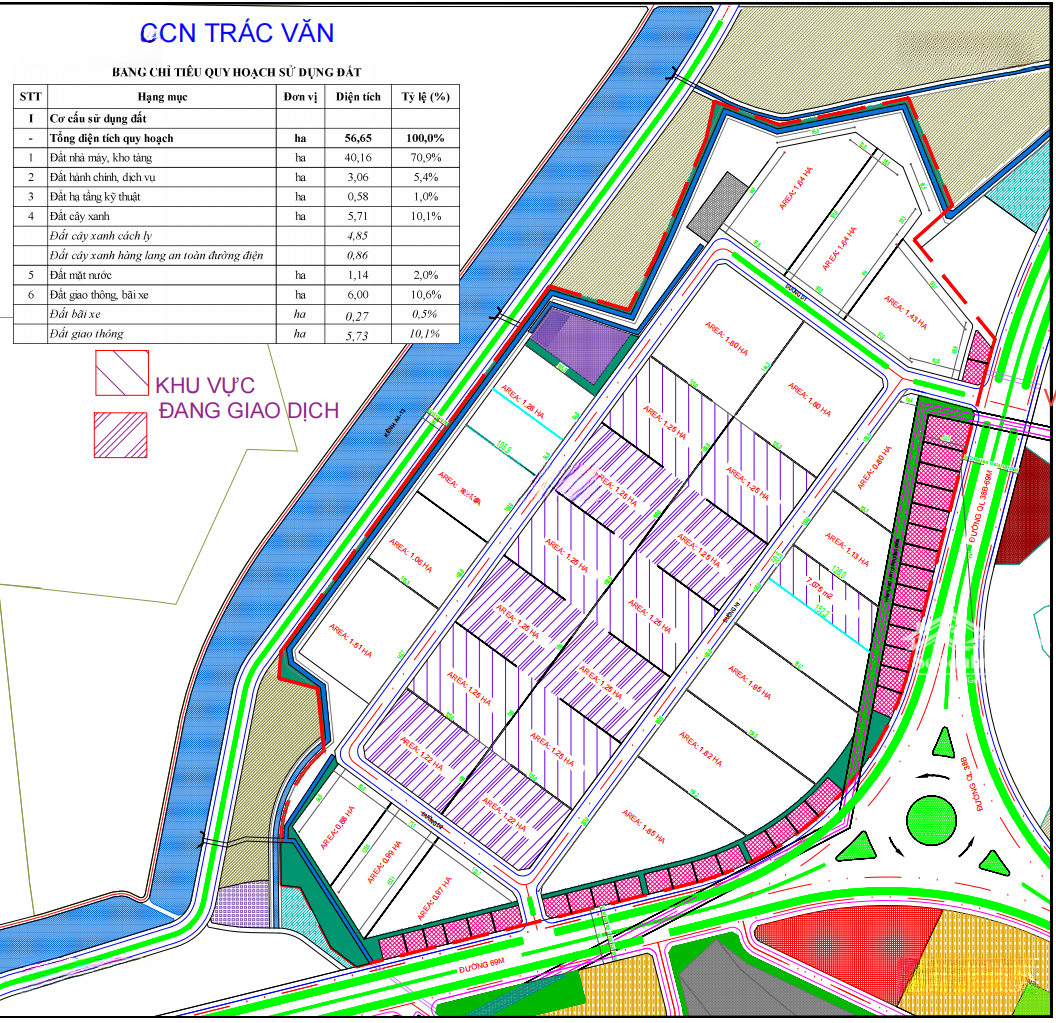Click the Diện tích column header
The width and height of the screenshot is (1056, 1023).
[358, 97]
